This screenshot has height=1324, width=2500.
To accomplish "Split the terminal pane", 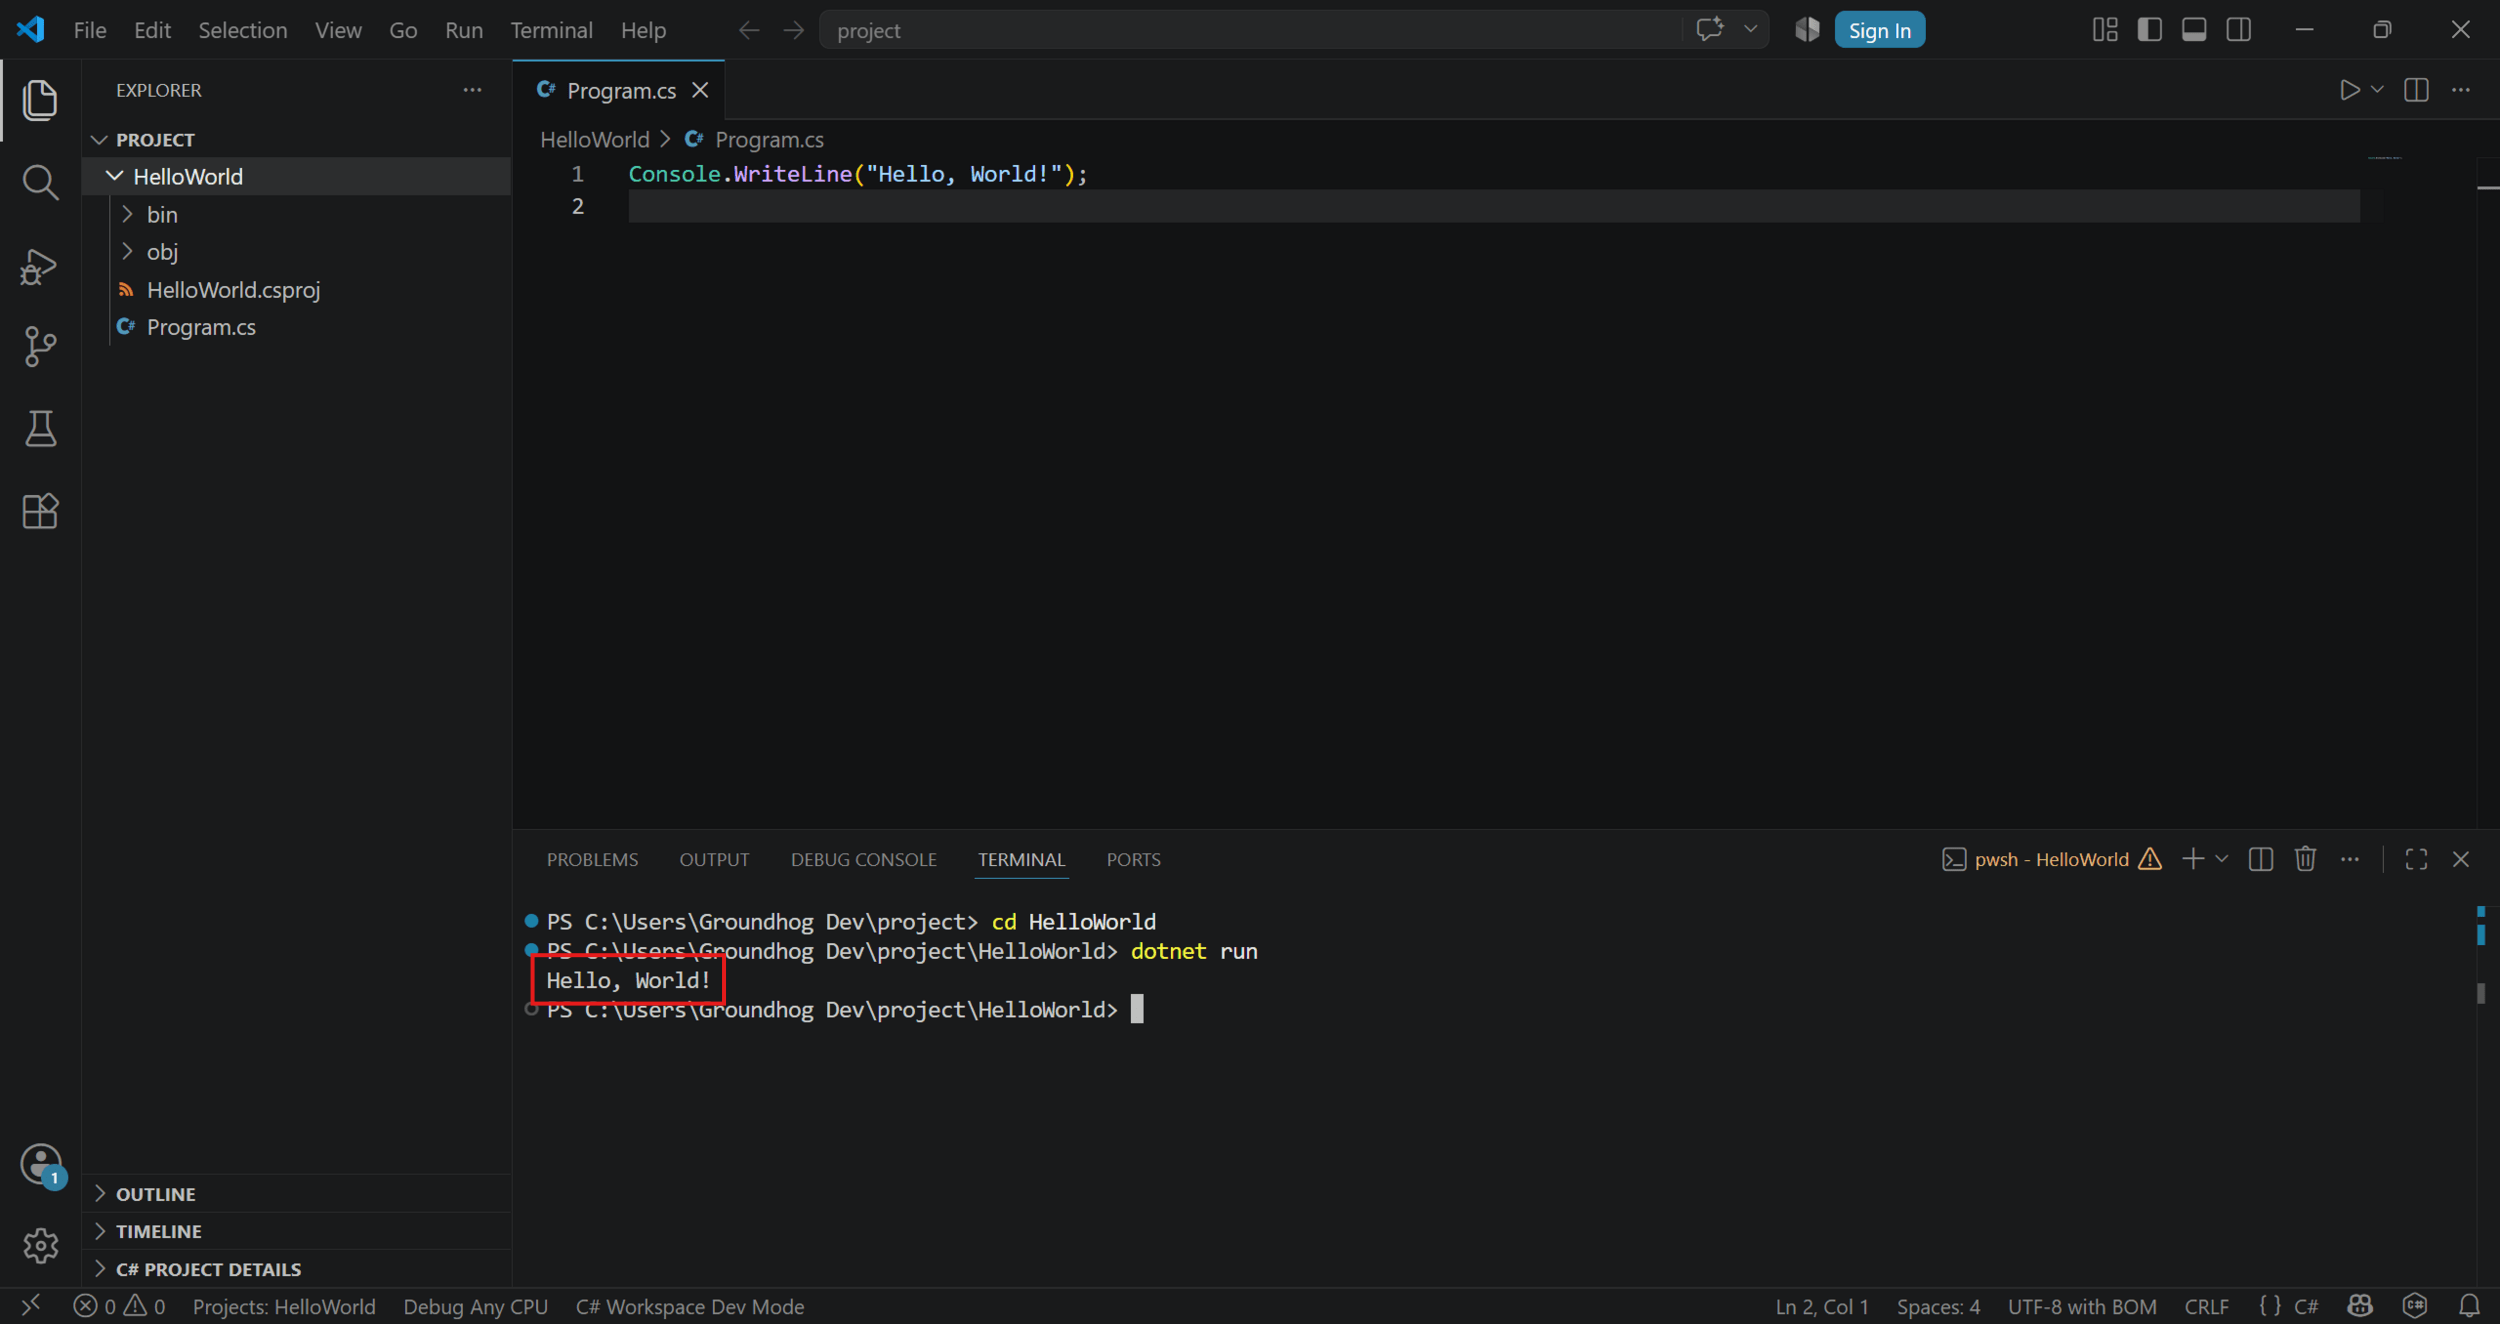I will (x=2260, y=859).
